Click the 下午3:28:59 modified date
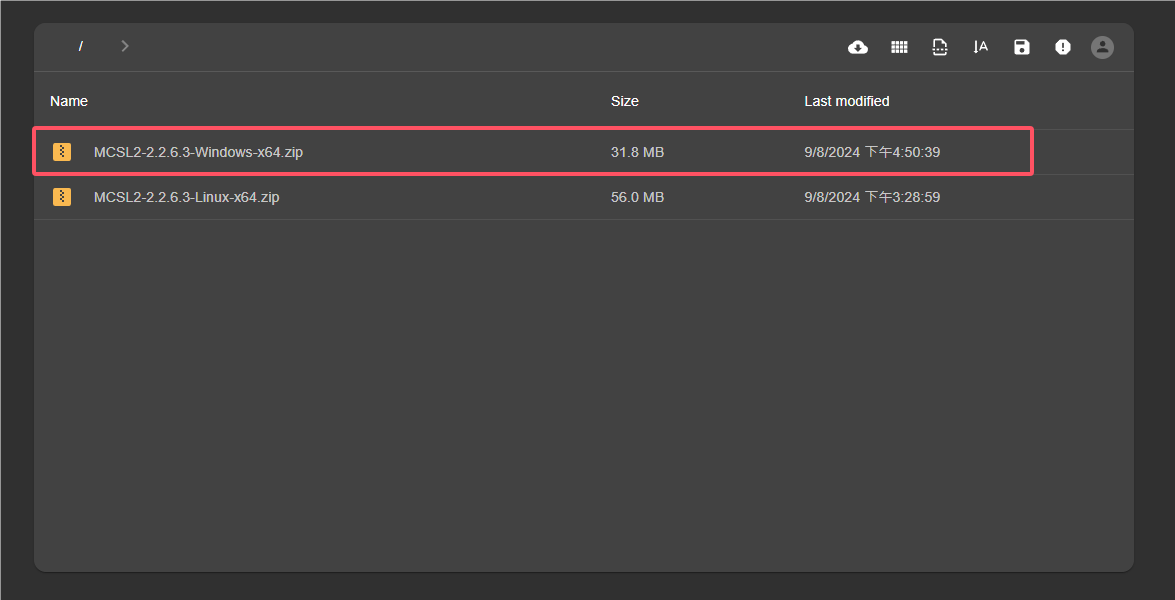Viewport: 1175px width, 600px height. 872,197
